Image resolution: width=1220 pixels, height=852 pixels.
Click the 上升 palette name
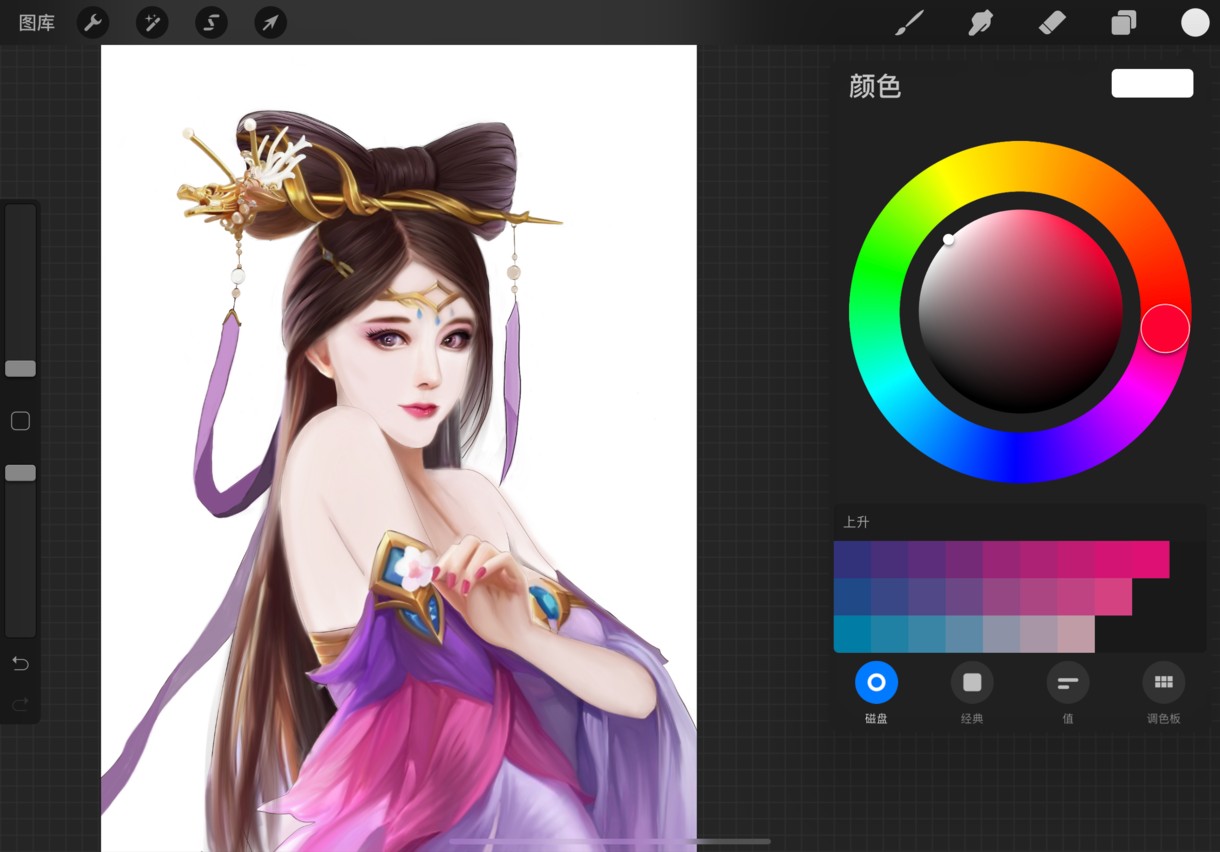coord(856,522)
